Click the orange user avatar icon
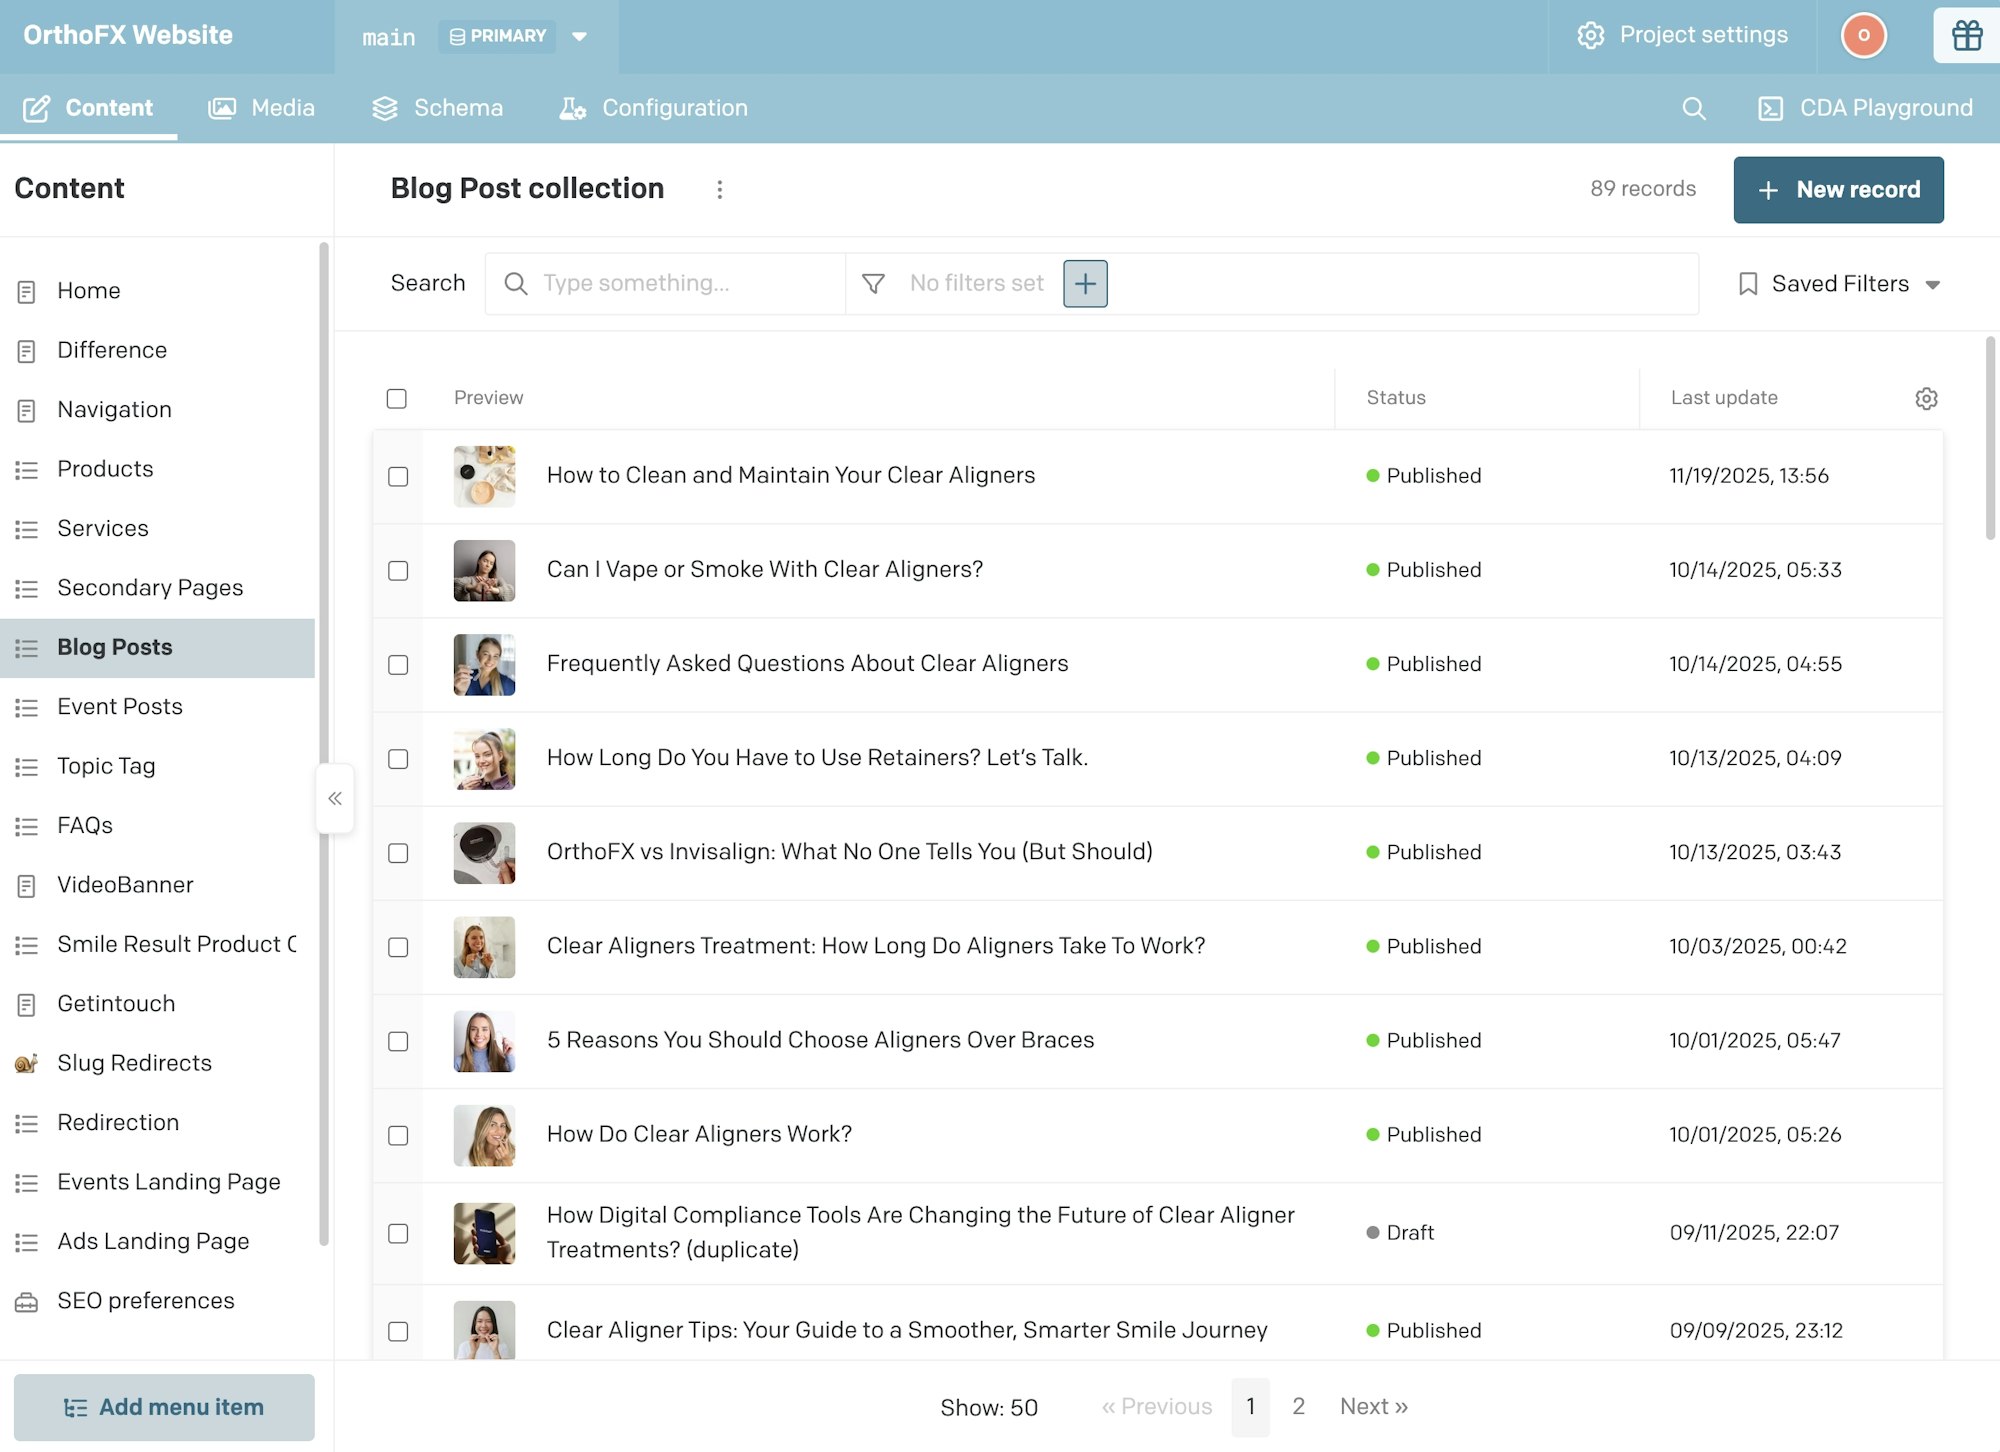The image size is (2000, 1452). (1863, 36)
